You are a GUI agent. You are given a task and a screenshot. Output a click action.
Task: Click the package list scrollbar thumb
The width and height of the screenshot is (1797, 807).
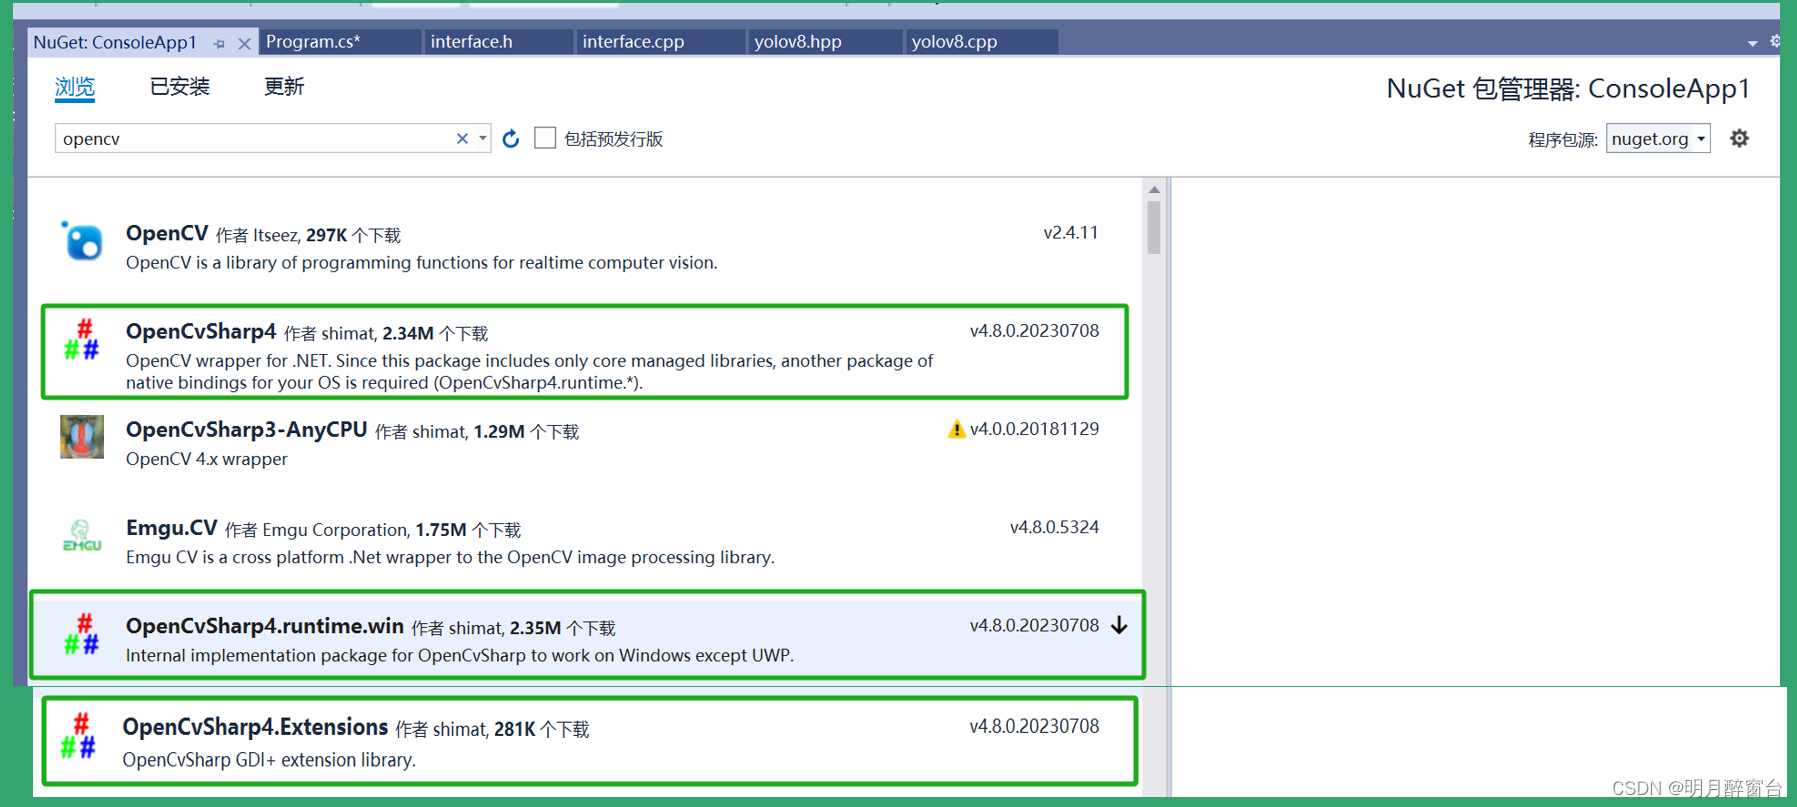tap(1154, 228)
